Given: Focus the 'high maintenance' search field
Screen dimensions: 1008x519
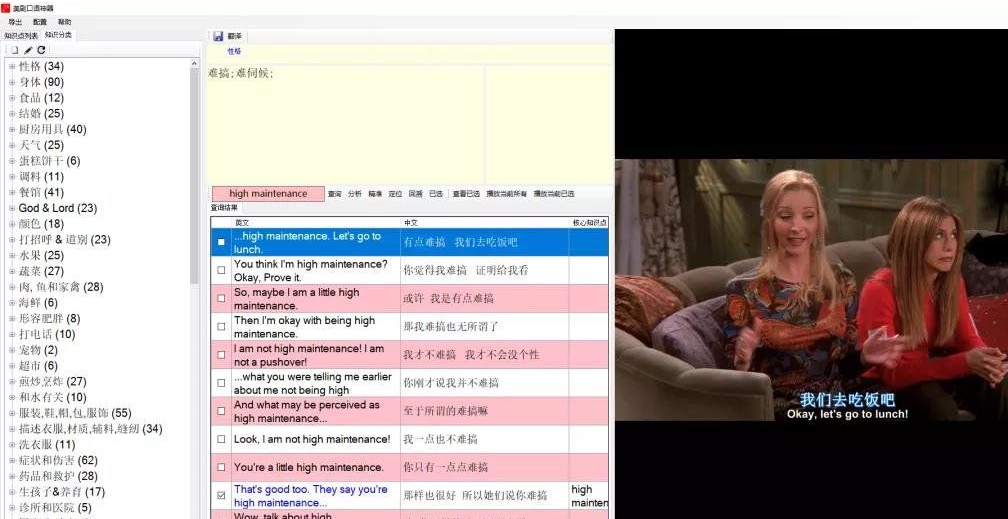Looking at the screenshot, I should [268, 194].
